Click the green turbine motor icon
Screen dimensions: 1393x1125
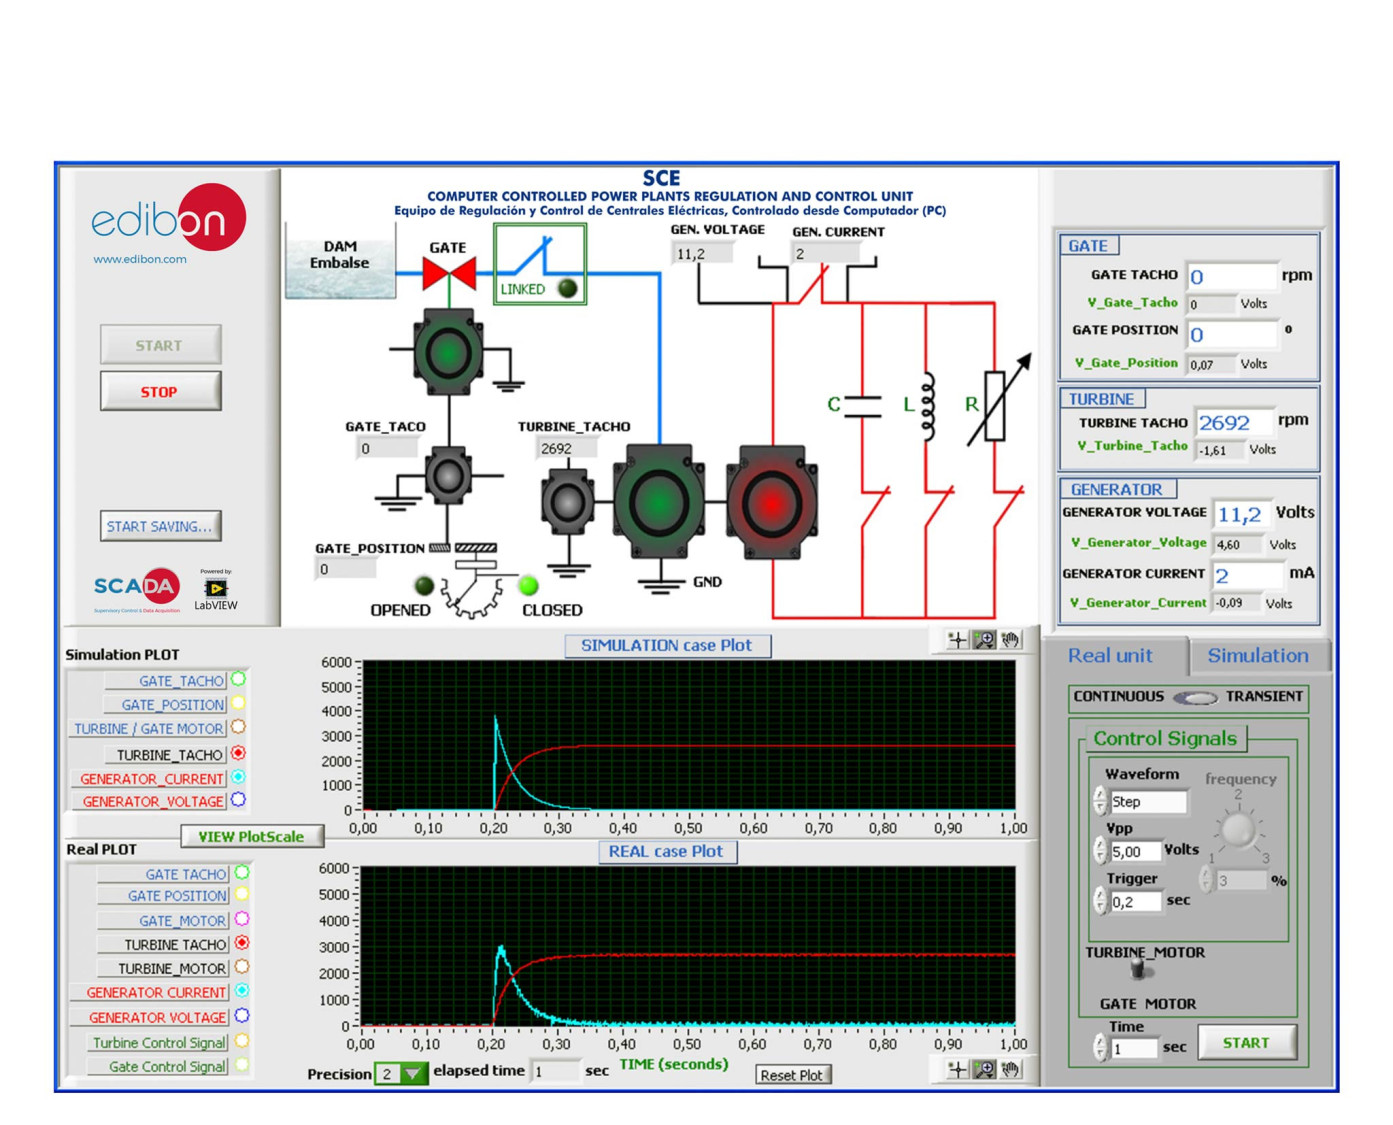click(658, 502)
